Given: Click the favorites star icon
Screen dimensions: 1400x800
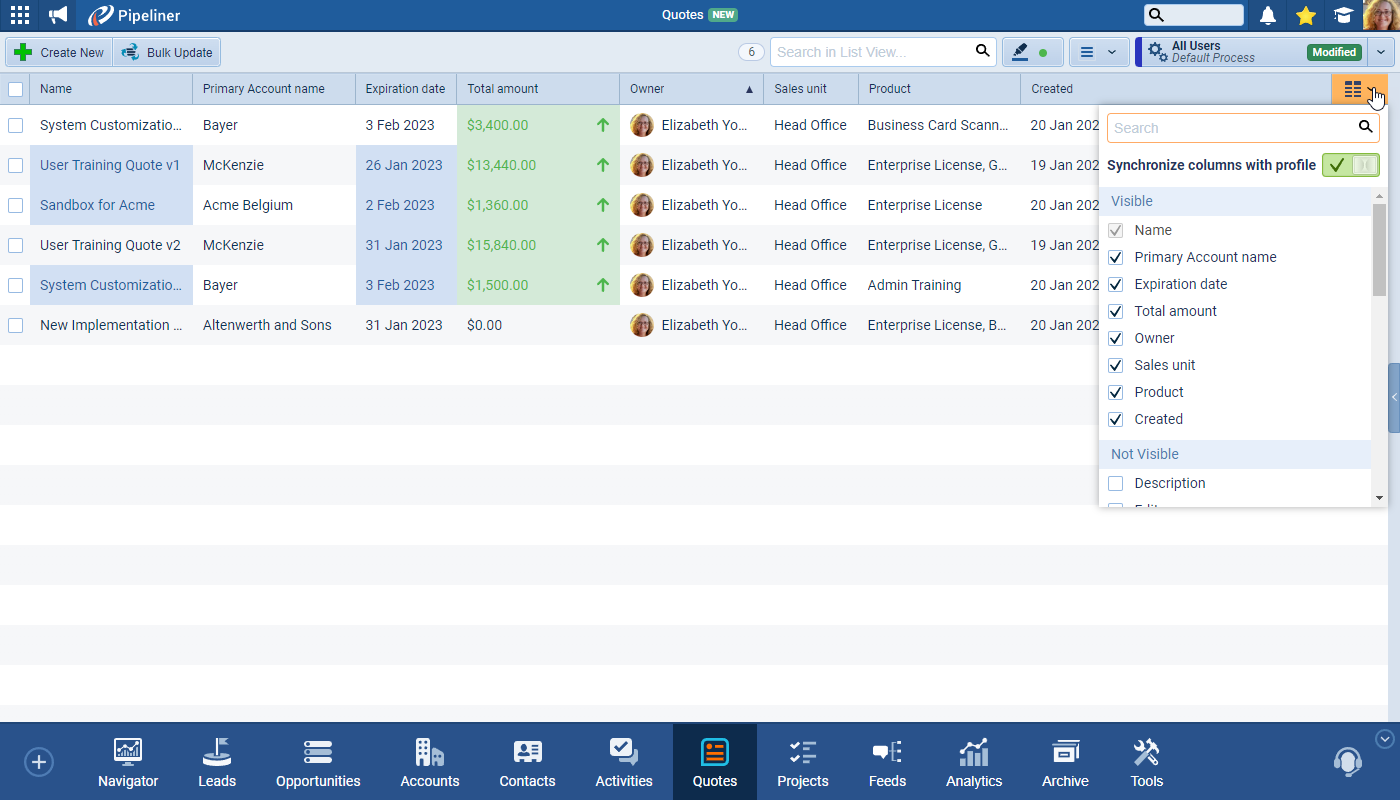Looking at the screenshot, I should pyautogui.click(x=1305, y=15).
